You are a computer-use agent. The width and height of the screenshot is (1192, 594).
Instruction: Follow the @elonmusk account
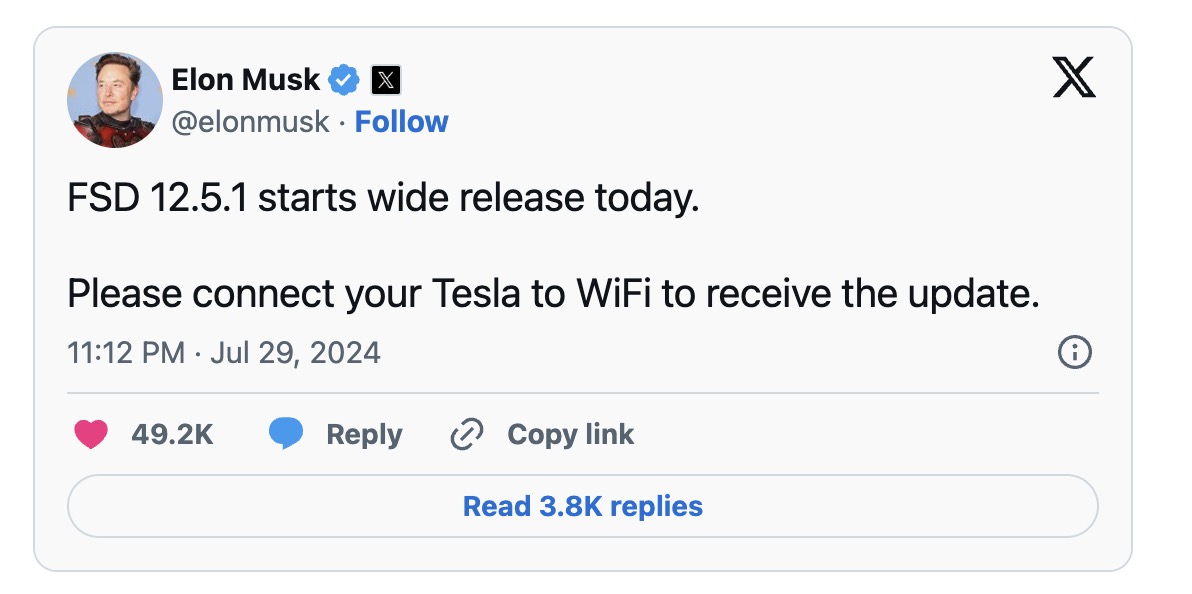click(x=402, y=122)
